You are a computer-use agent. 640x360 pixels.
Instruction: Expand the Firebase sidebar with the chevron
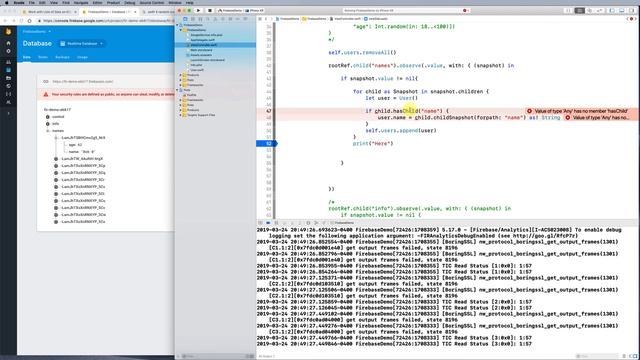point(8,113)
